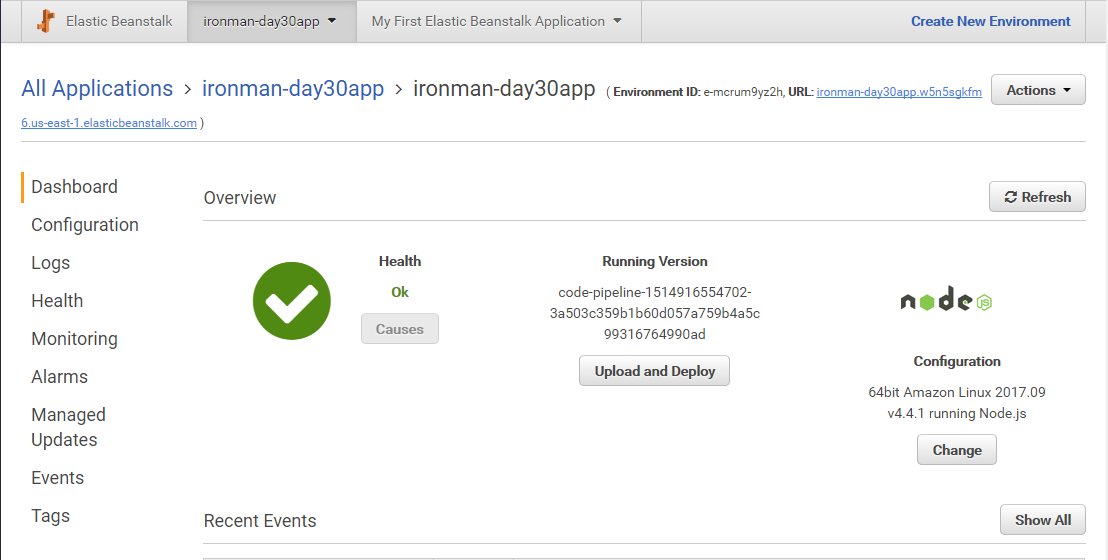Image resolution: width=1108 pixels, height=560 pixels.
Task: Refresh the Overview panel
Action: point(1037,197)
